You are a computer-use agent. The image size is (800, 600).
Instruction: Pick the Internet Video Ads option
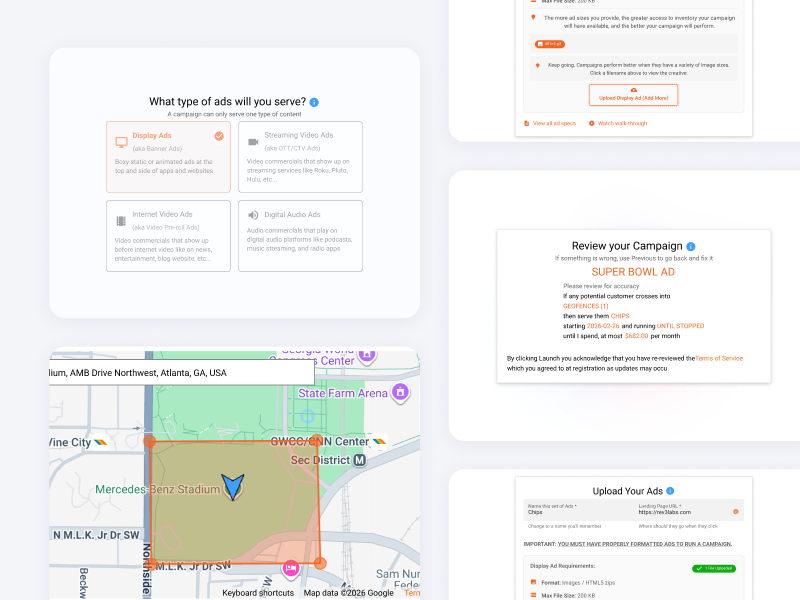coord(169,235)
